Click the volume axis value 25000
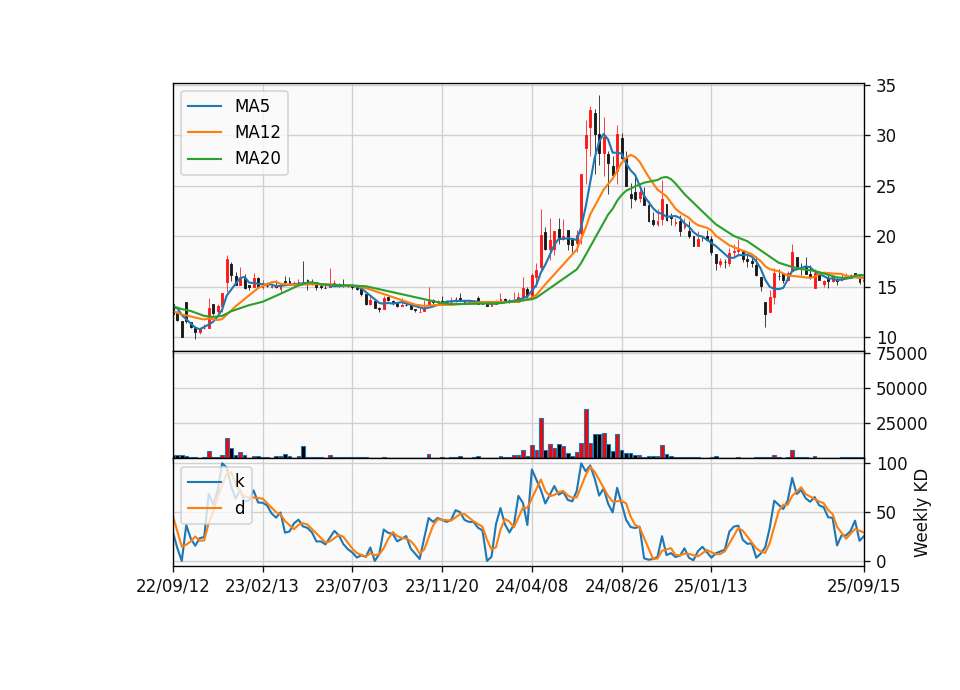960x690 pixels. point(901,424)
